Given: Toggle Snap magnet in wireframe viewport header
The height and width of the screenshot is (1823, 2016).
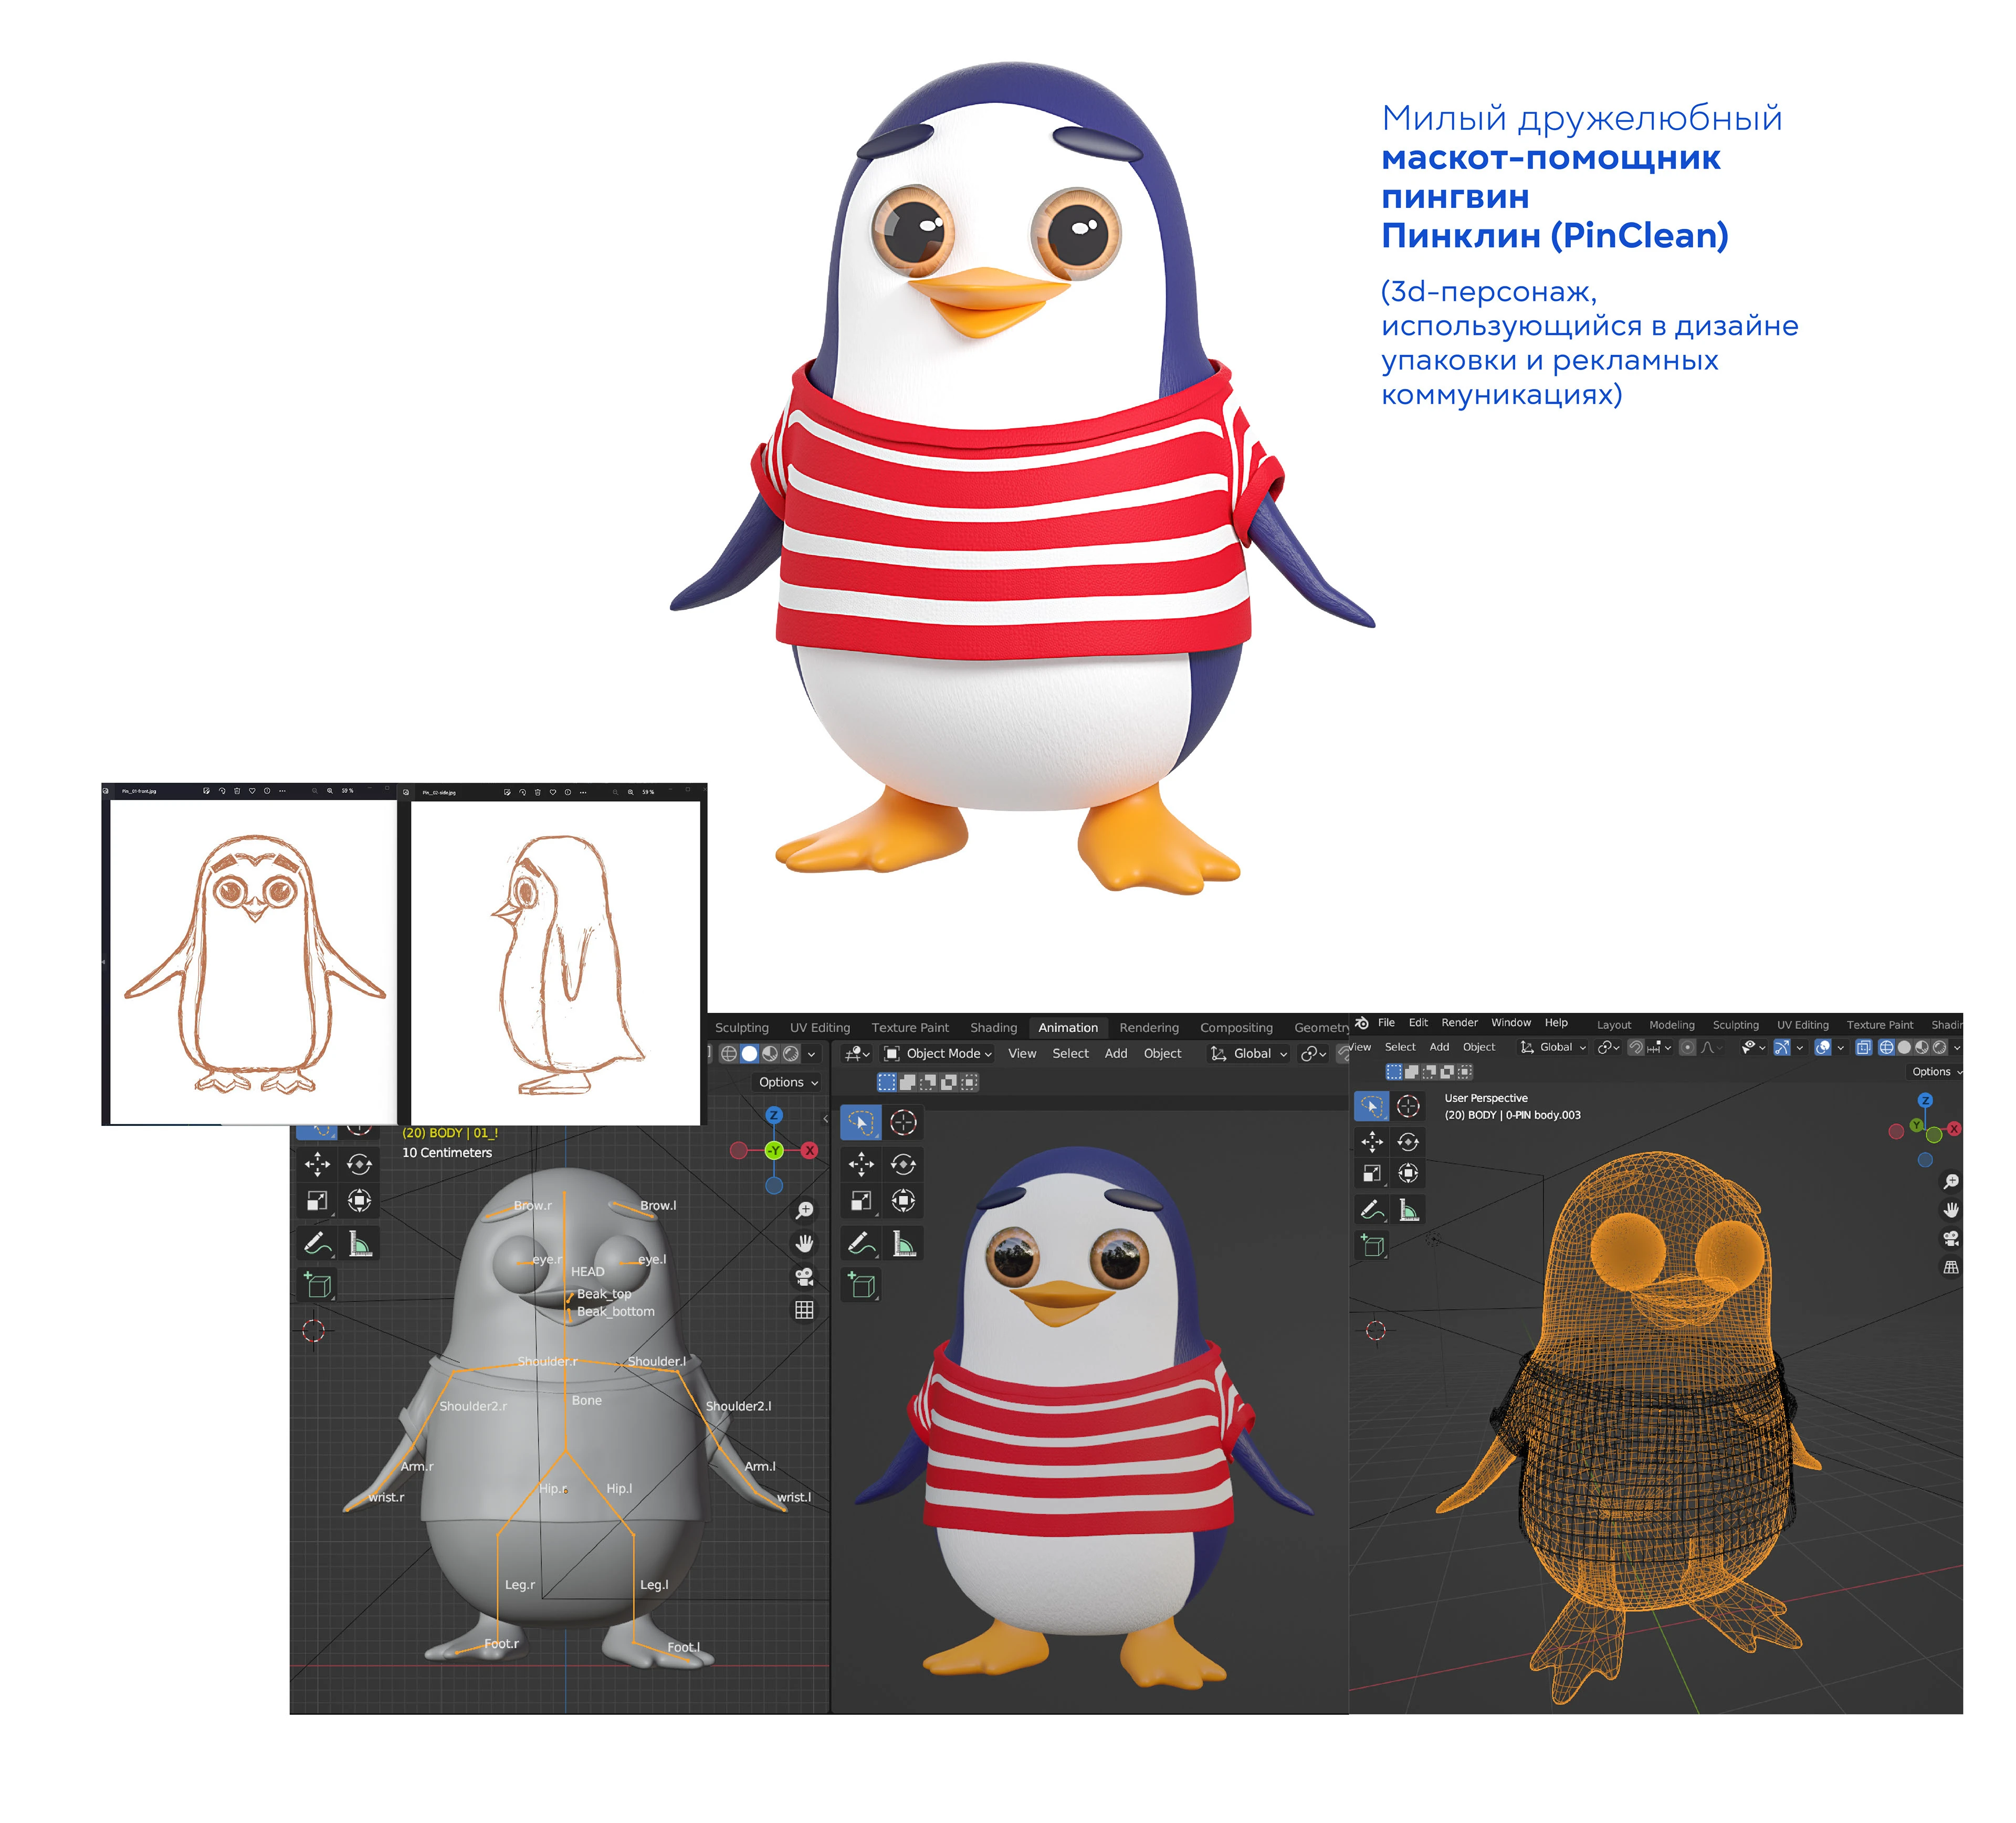Looking at the screenshot, I should click(1636, 1047).
